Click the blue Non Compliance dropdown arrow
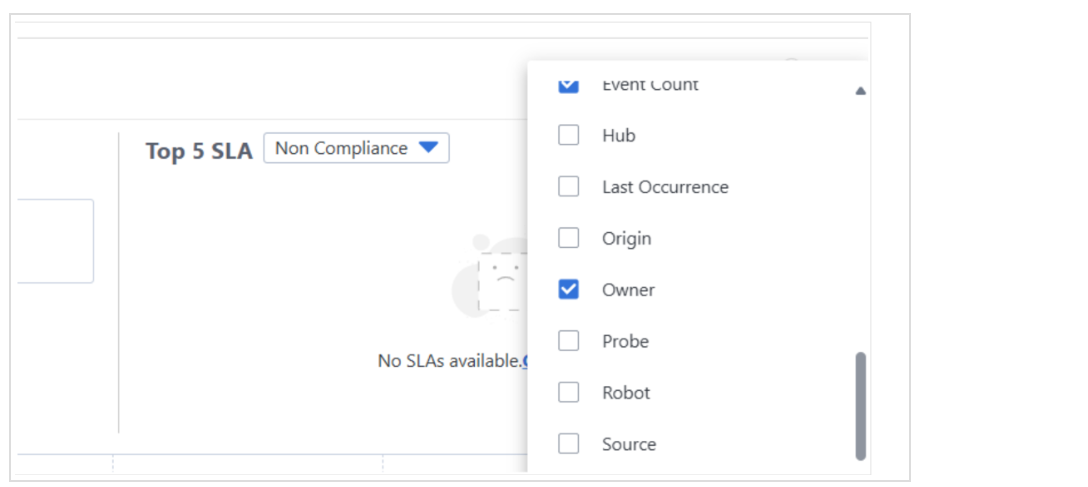Image resolution: width=1088 pixels, height=487 pixels. [x=428, y=148]
